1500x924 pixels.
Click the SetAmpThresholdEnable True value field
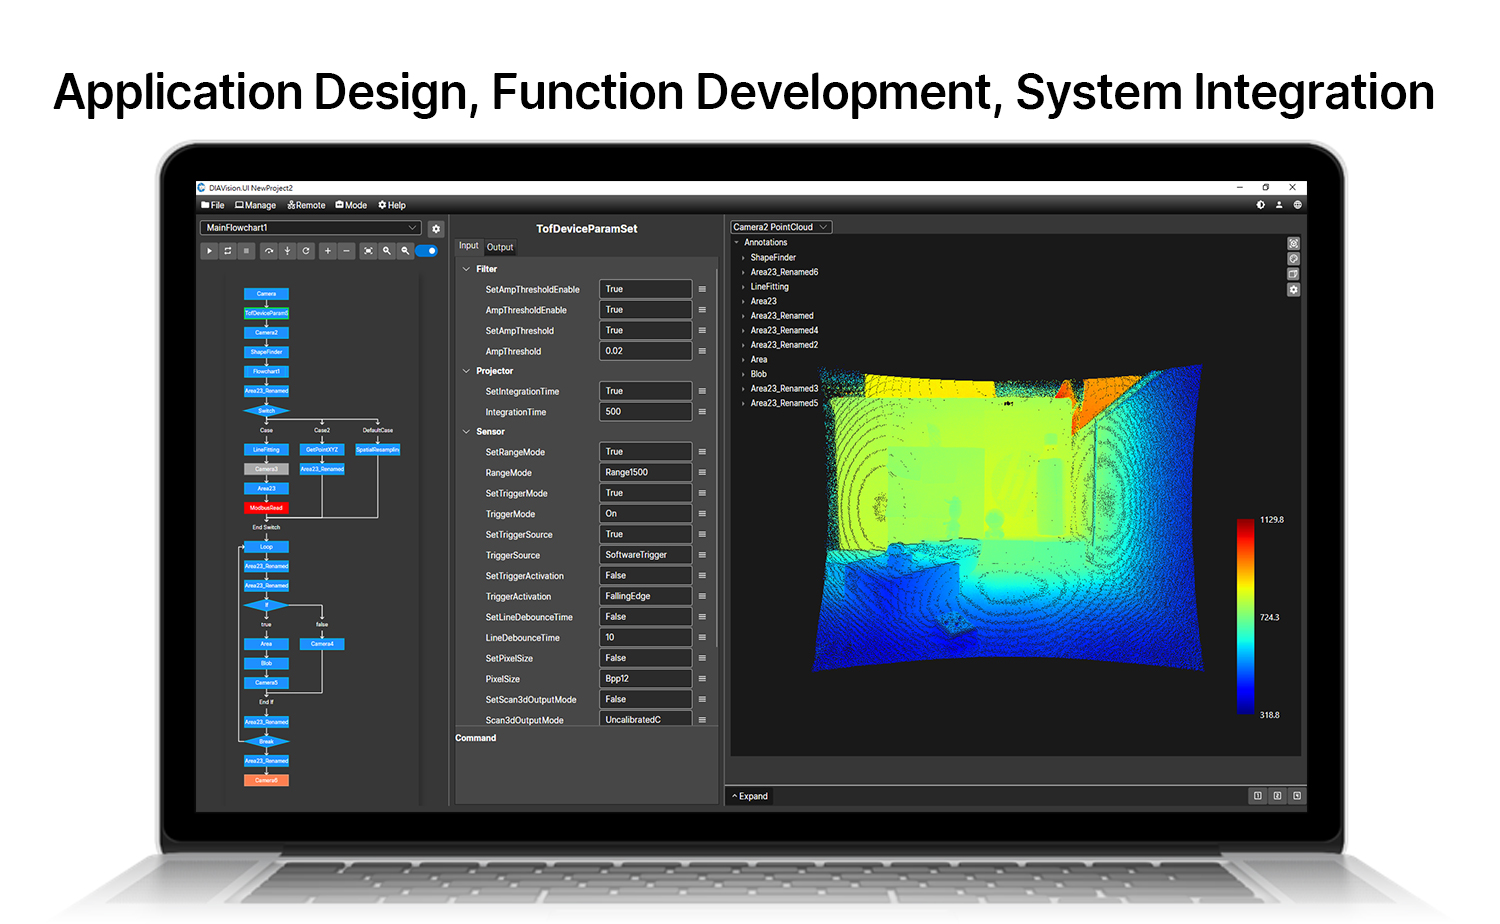tap(645, 289)
